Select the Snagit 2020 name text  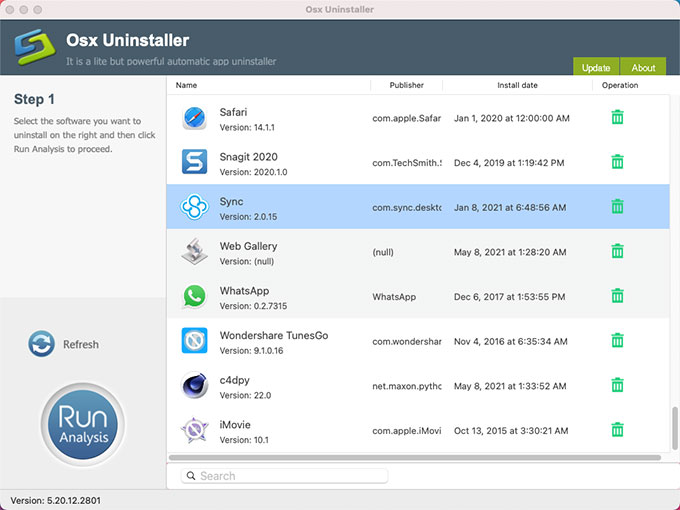248,157
